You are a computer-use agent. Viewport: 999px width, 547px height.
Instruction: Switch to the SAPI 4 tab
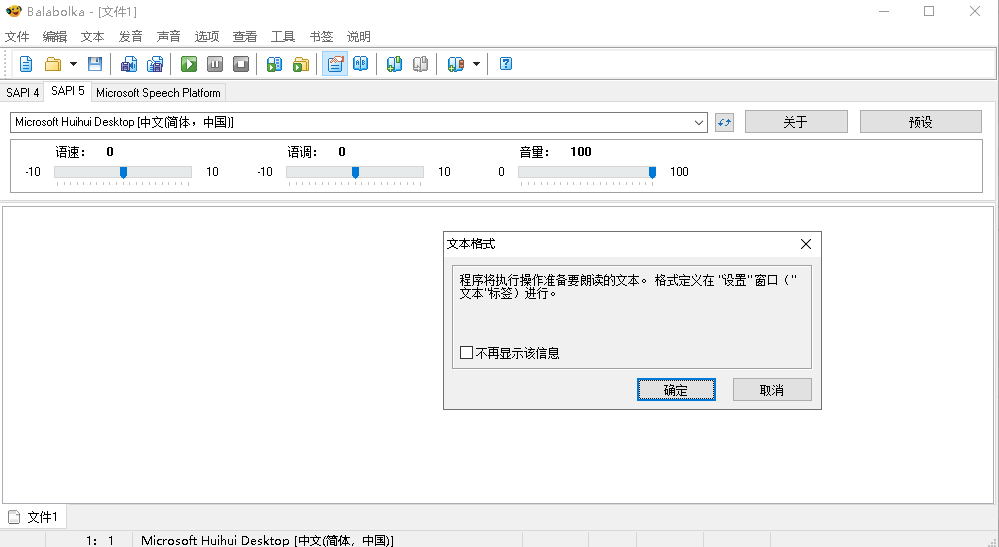22,92
